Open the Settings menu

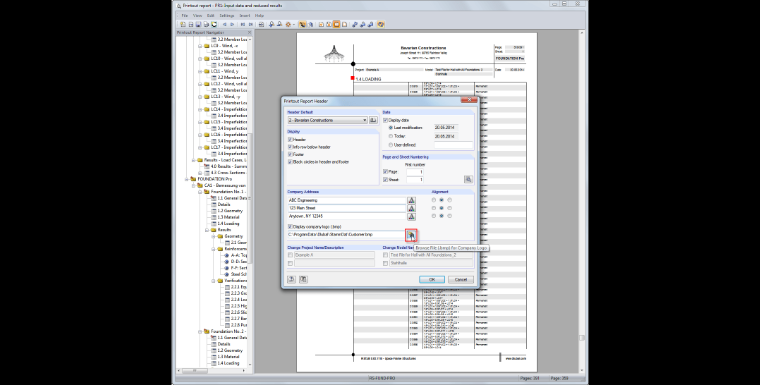tap(226, 16)
